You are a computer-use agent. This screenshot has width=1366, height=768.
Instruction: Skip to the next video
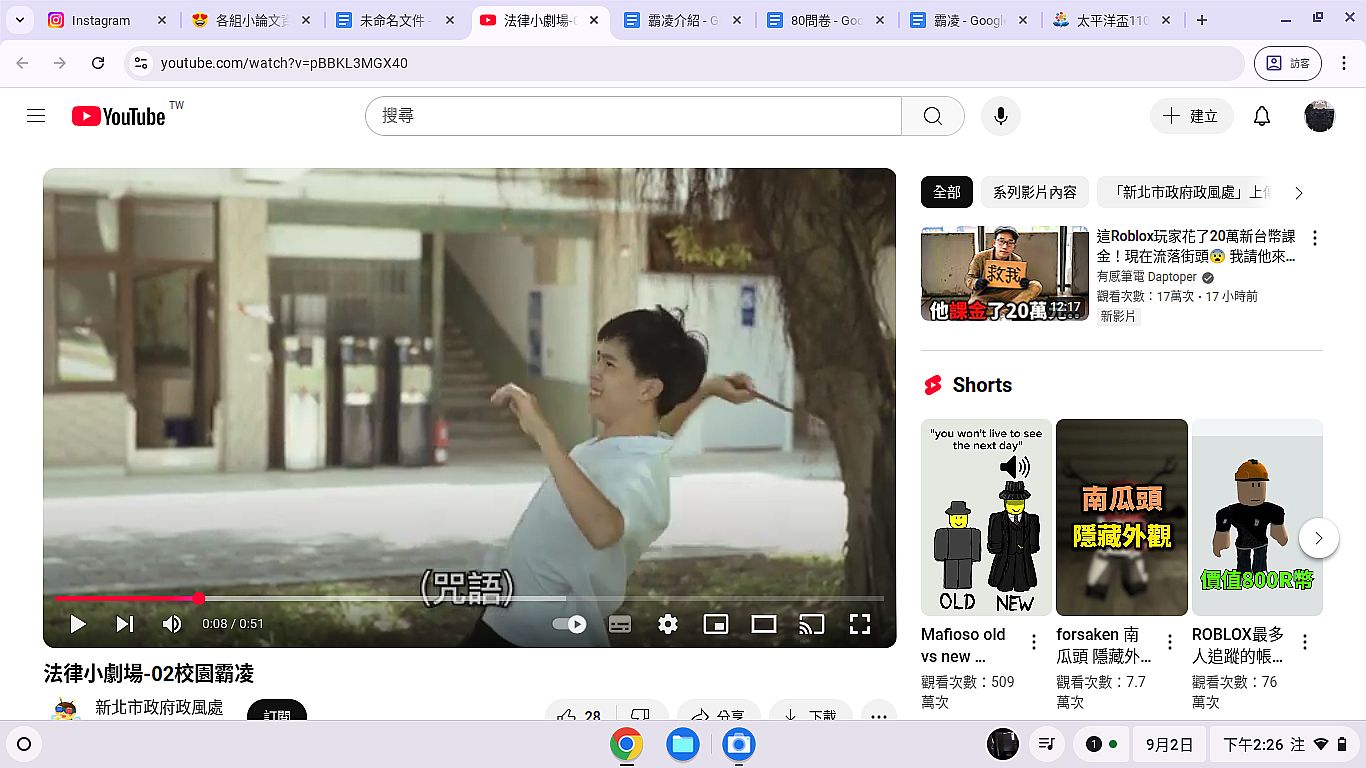pyautogui.click(x=125, y=624)
